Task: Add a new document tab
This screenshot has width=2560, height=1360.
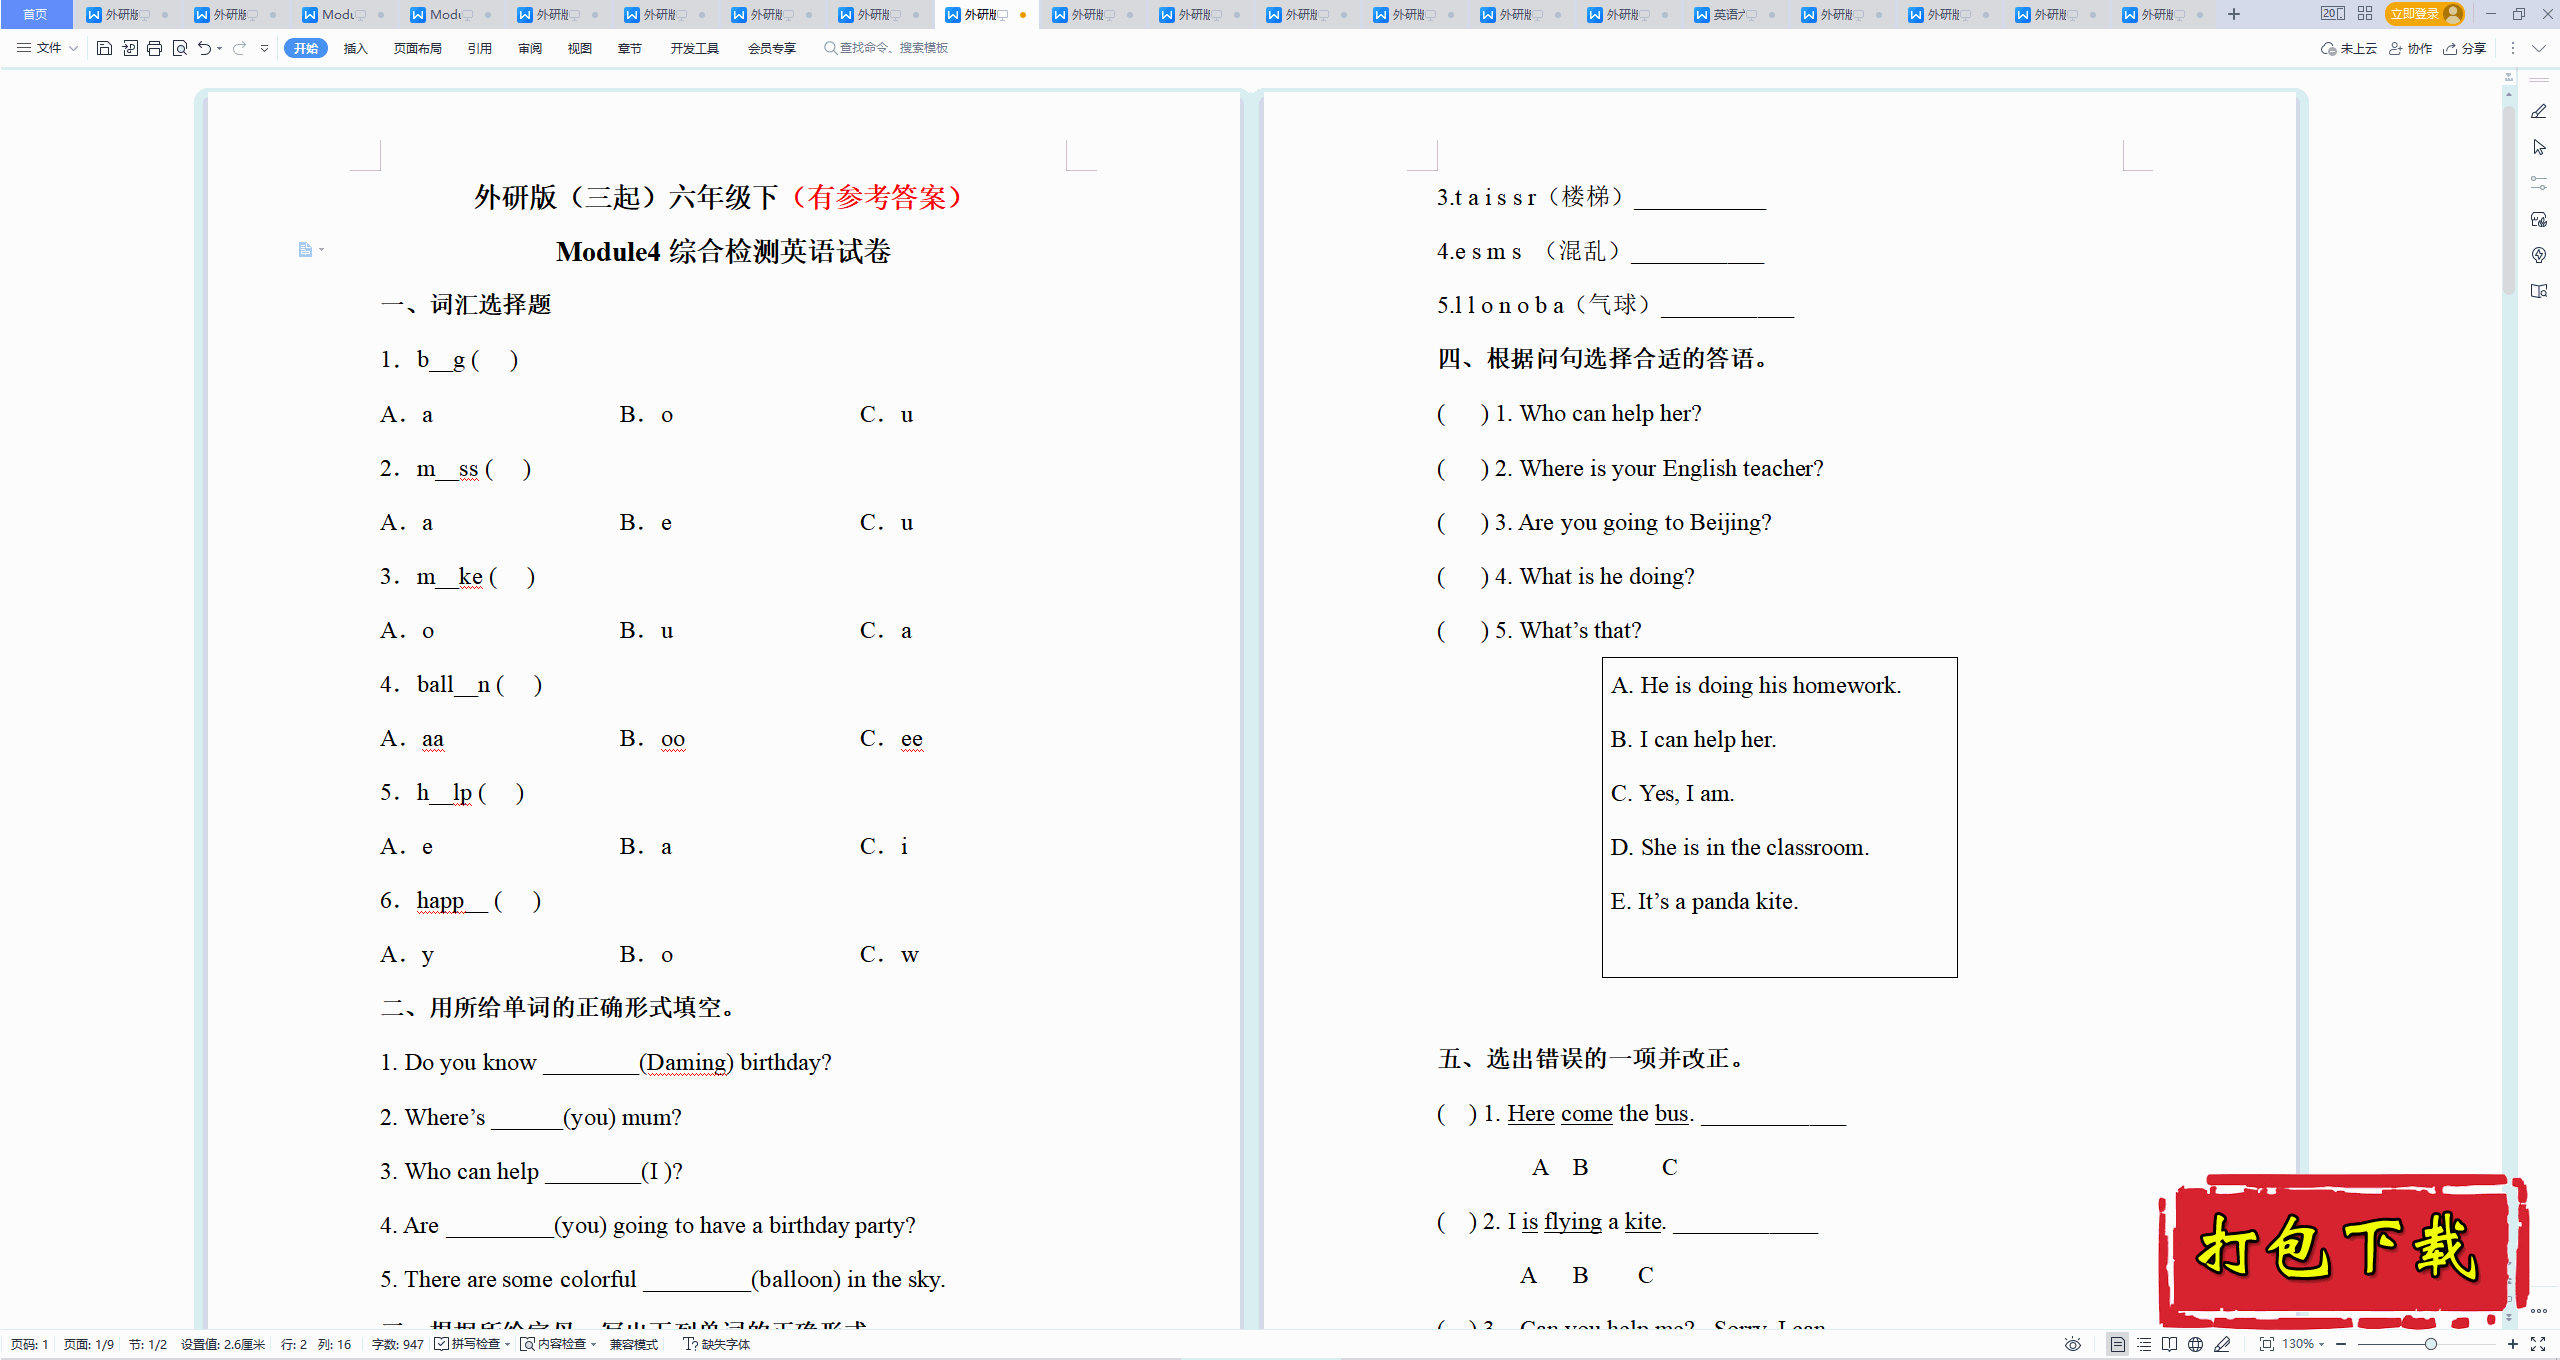Action: pyautogui.click(x=2234, y=14)
